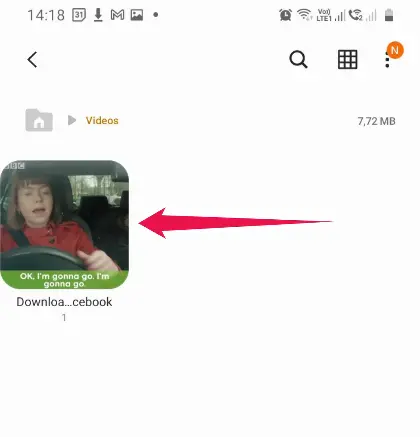Tap the 14:18 clock in status bar
The image size is (420, 437).
tap(46, 15)
